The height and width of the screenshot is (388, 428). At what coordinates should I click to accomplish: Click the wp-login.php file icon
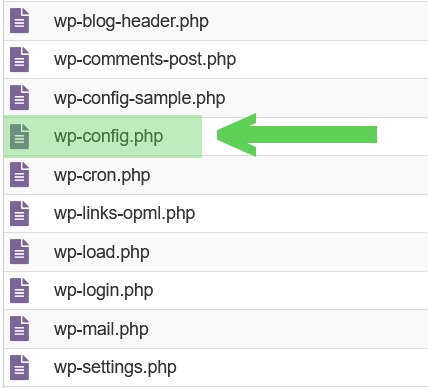20,290
